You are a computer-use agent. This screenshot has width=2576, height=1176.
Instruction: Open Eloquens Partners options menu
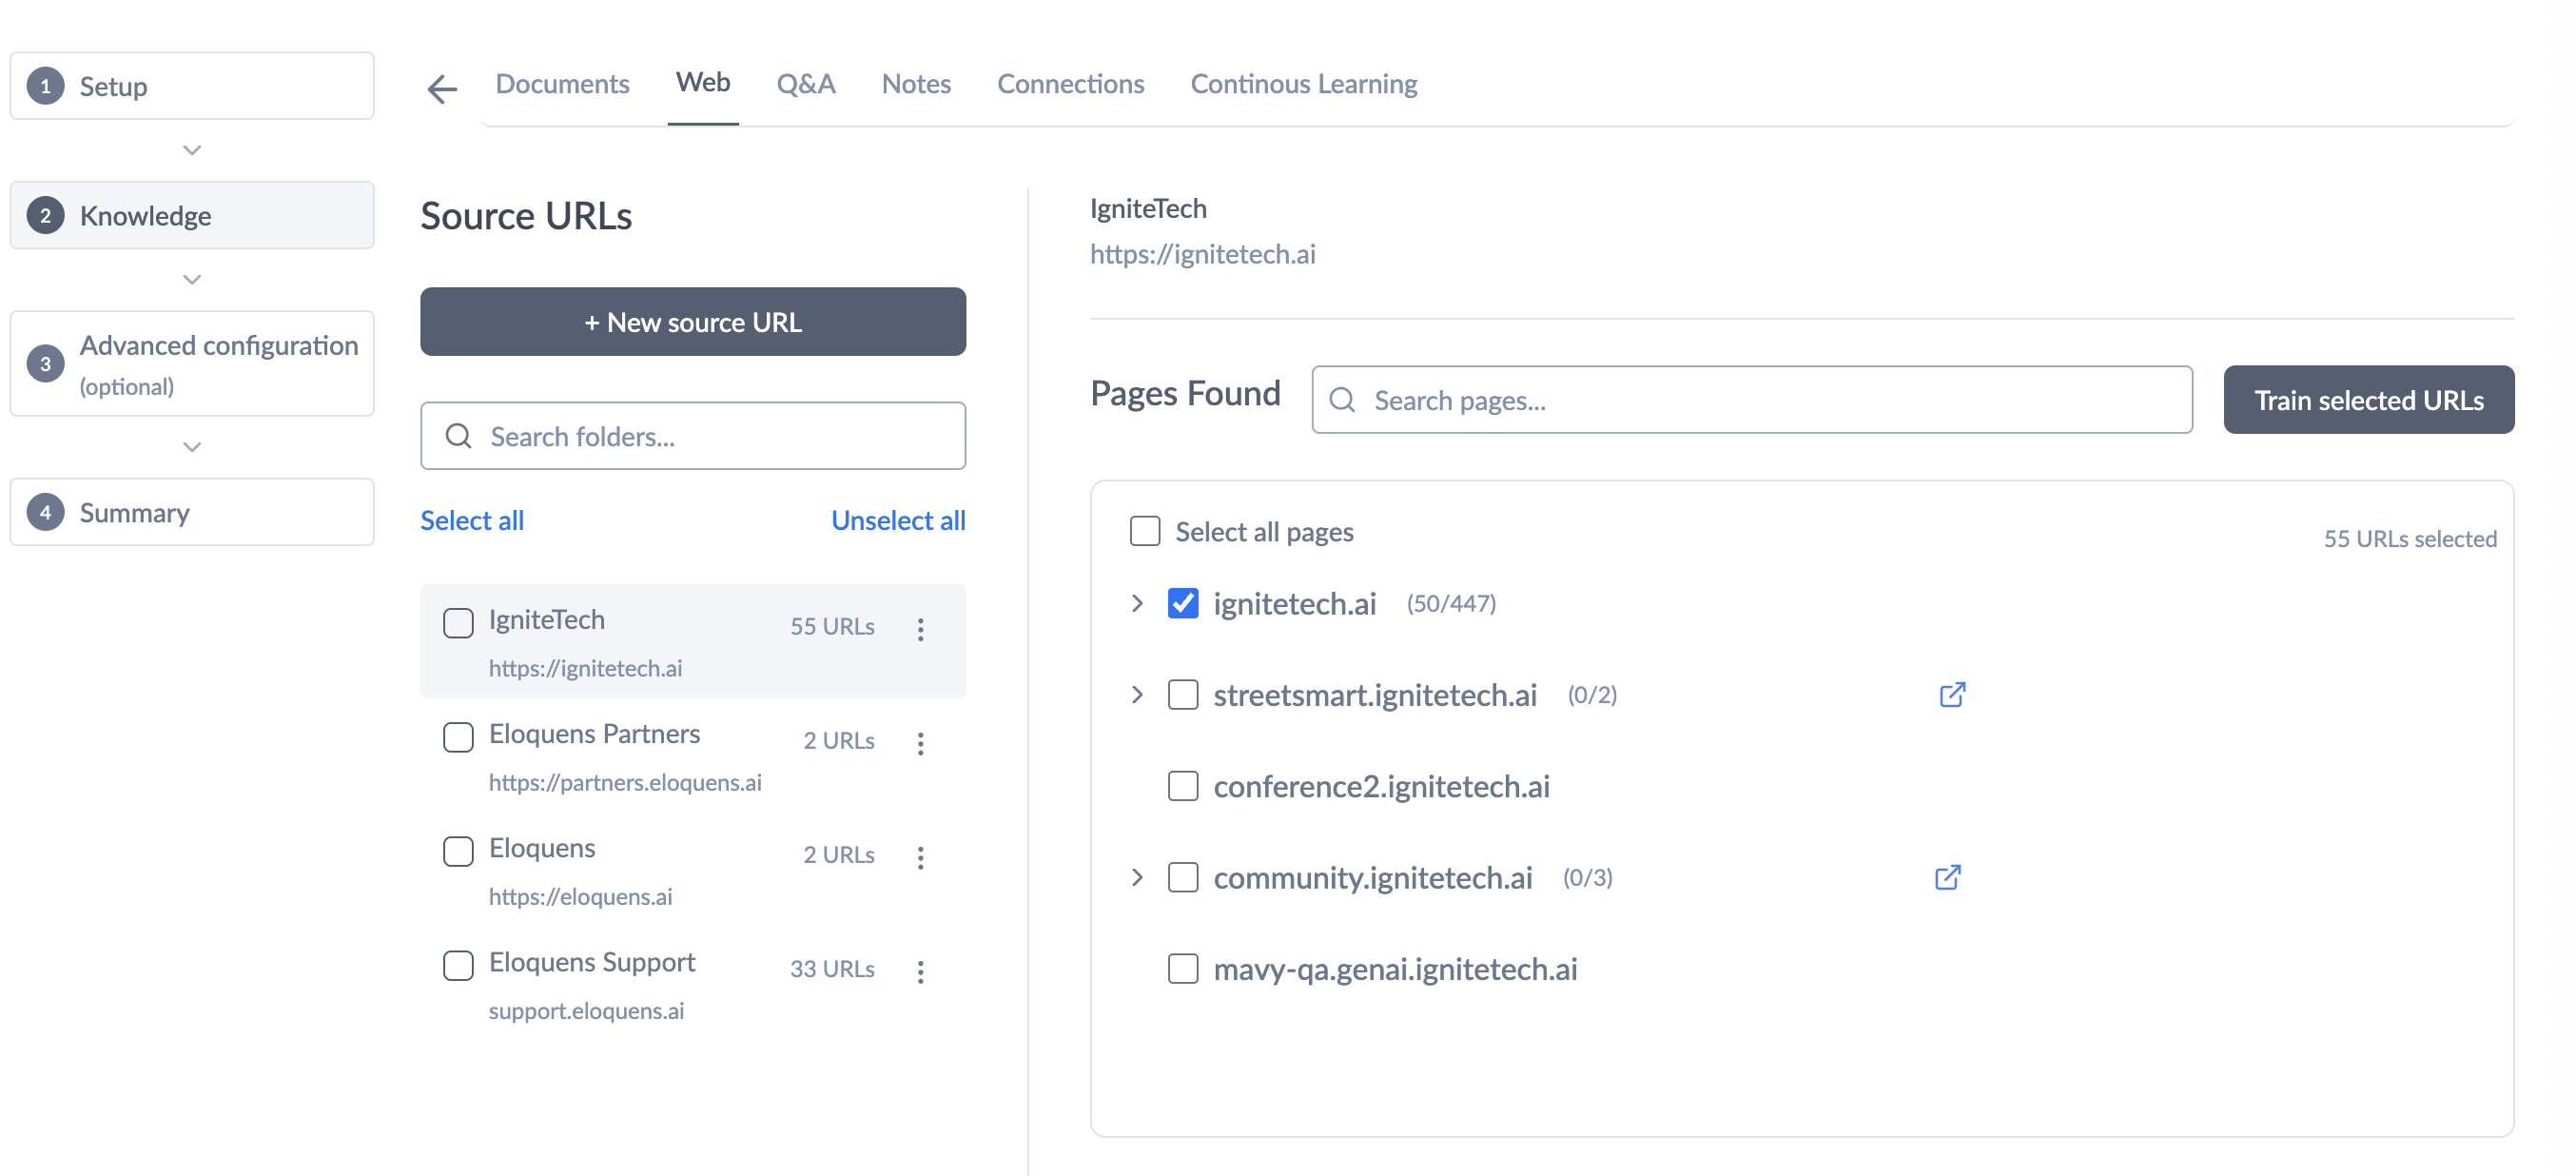click(920, 743)
